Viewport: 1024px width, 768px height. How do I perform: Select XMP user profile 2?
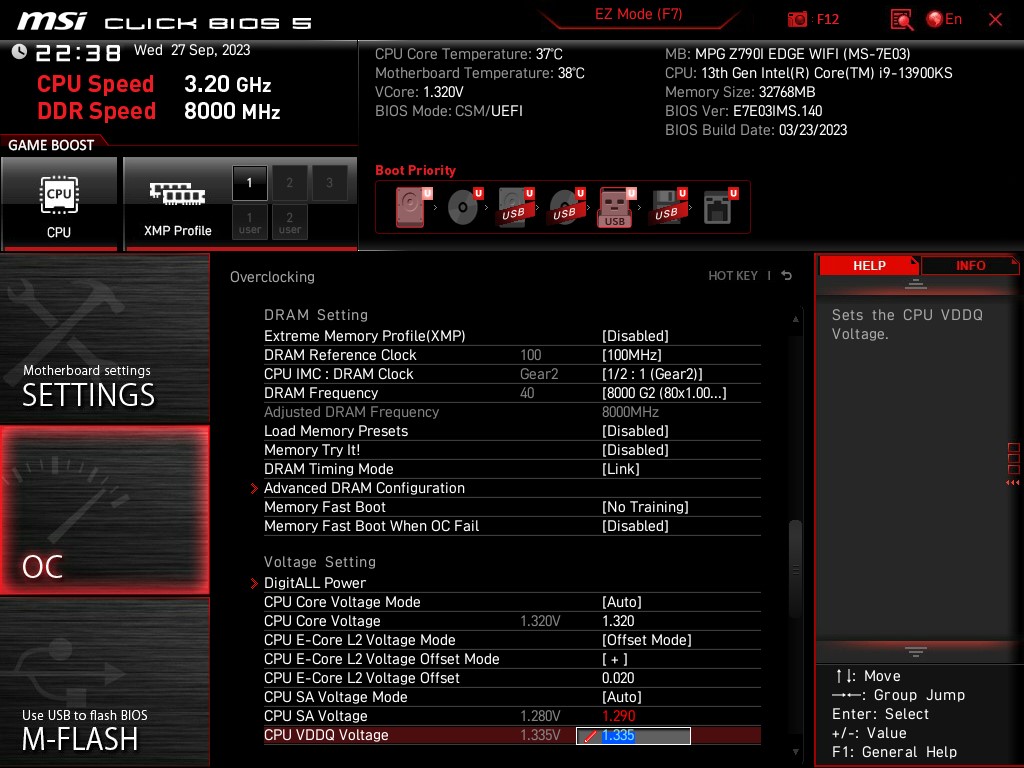(289, 222)
